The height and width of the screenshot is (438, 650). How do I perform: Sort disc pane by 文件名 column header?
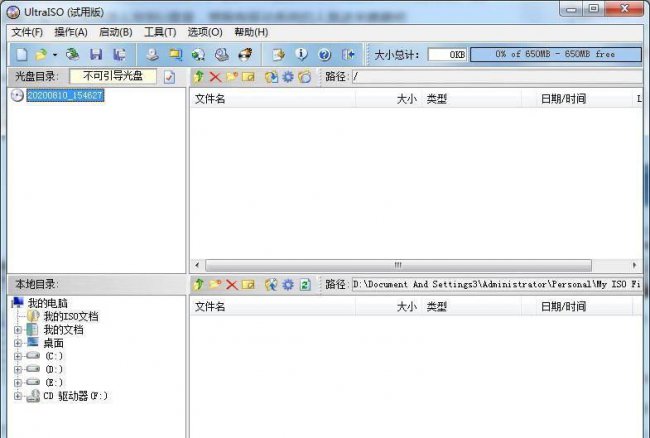(272, 99)
